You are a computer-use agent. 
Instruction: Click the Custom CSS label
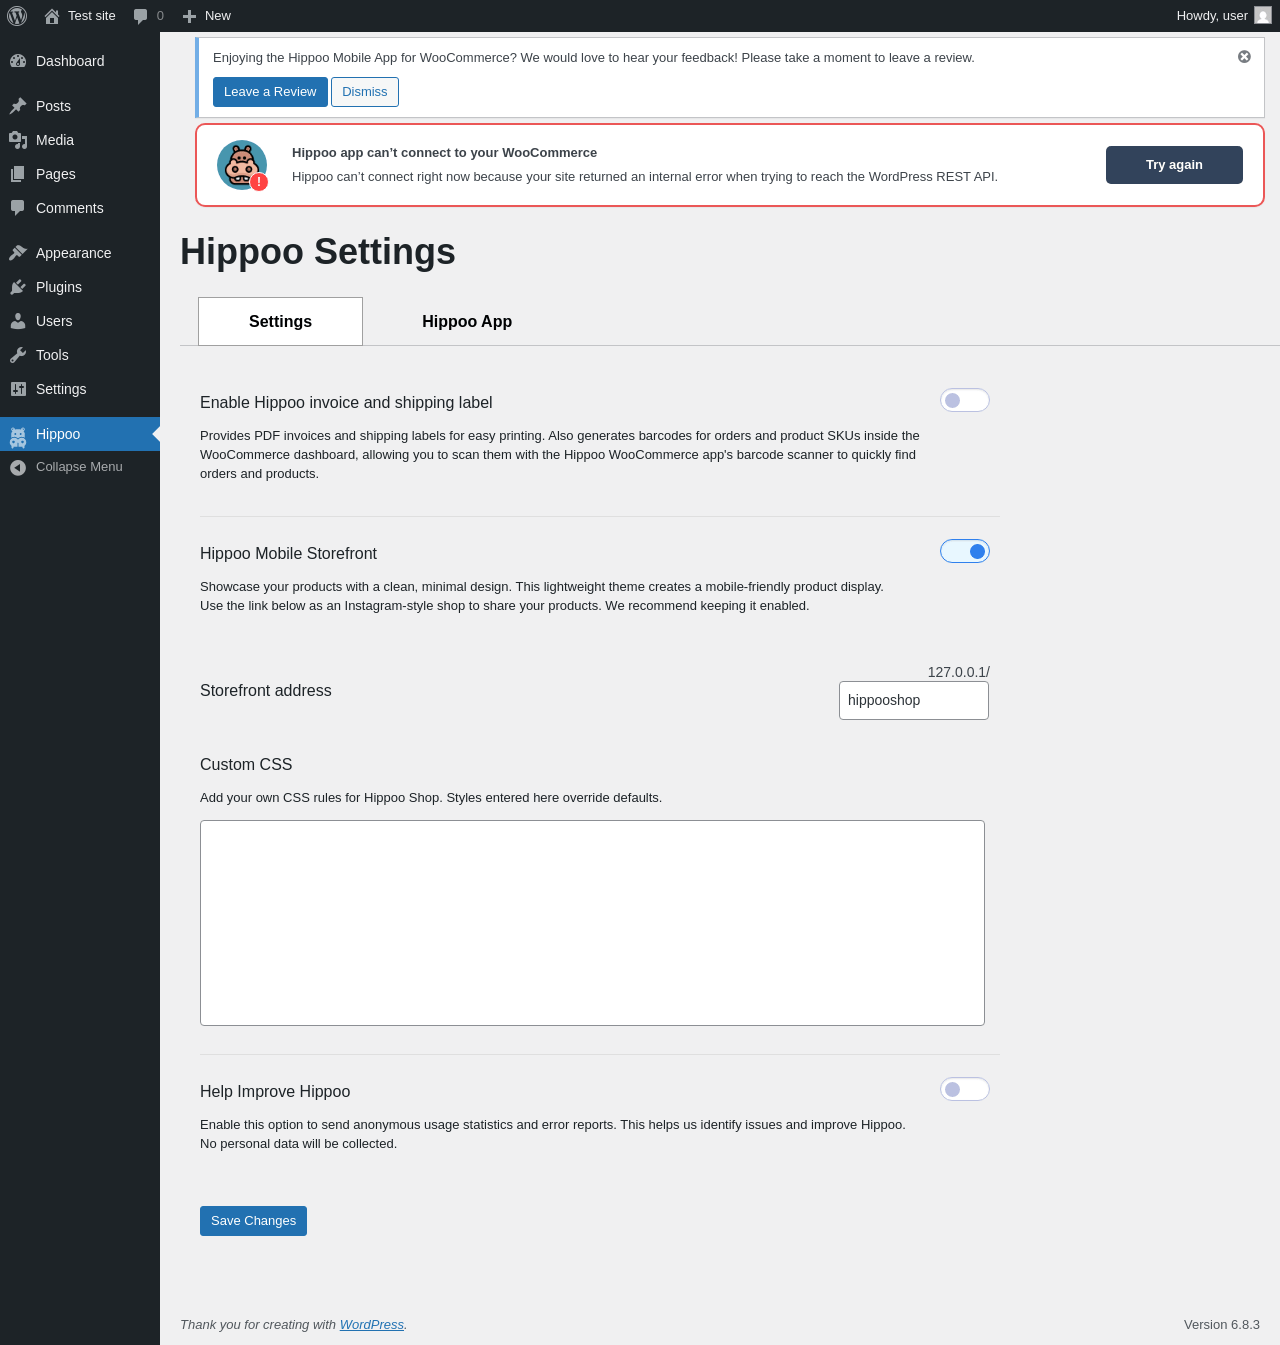pos(246,765)
